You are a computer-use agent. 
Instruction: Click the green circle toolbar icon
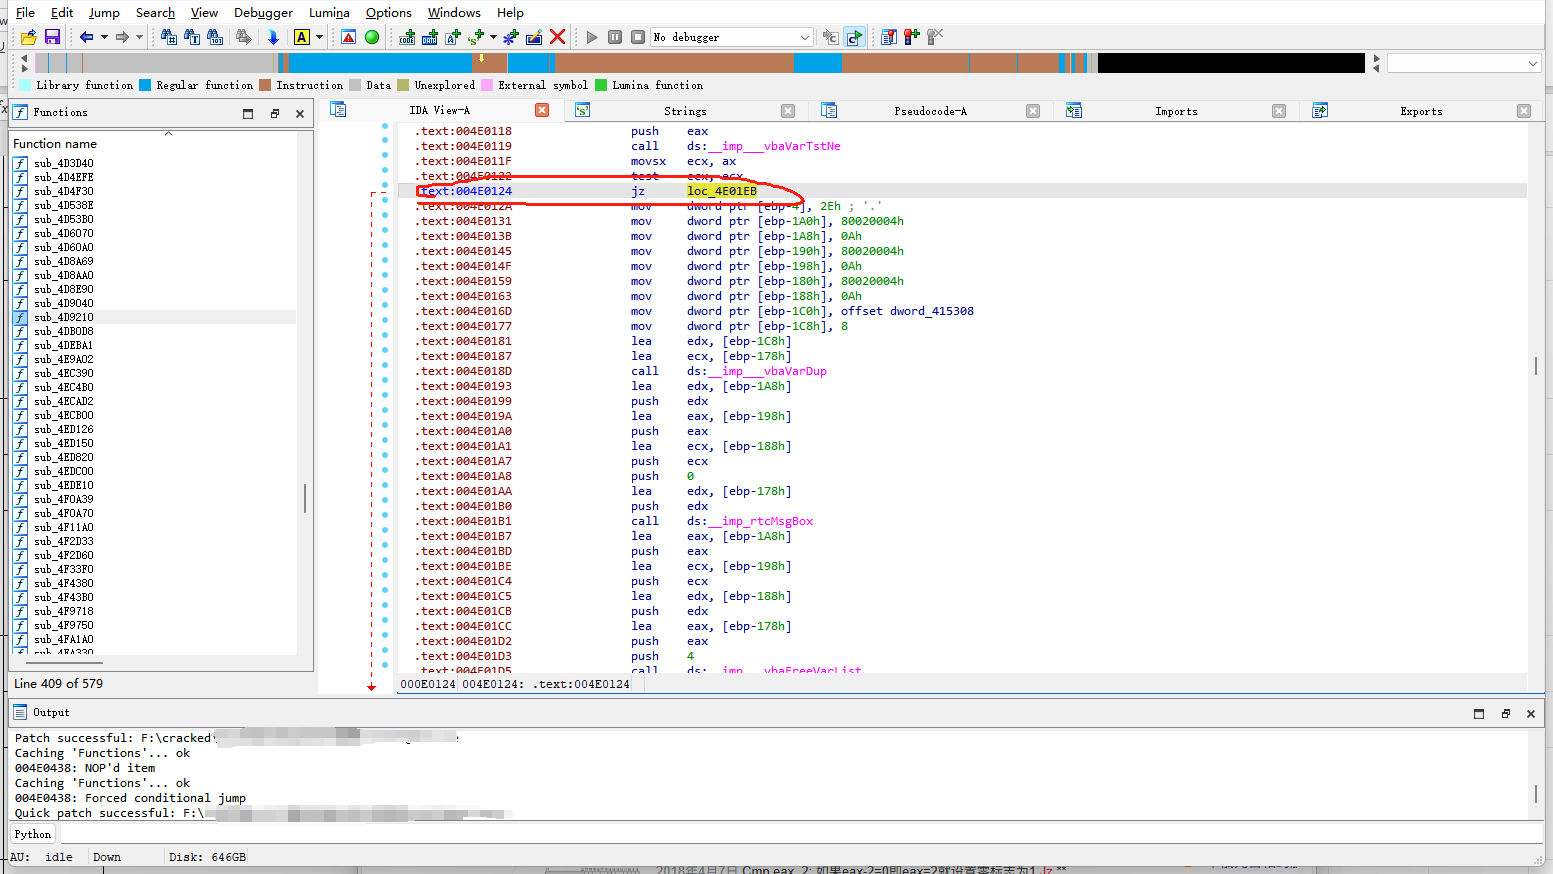pyautogui.click(x=372, y=37)
